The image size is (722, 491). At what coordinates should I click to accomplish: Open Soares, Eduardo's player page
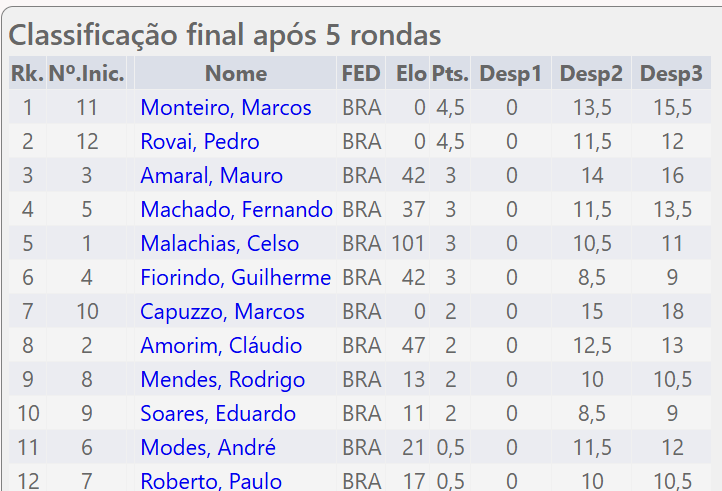(x=218, y=414)
